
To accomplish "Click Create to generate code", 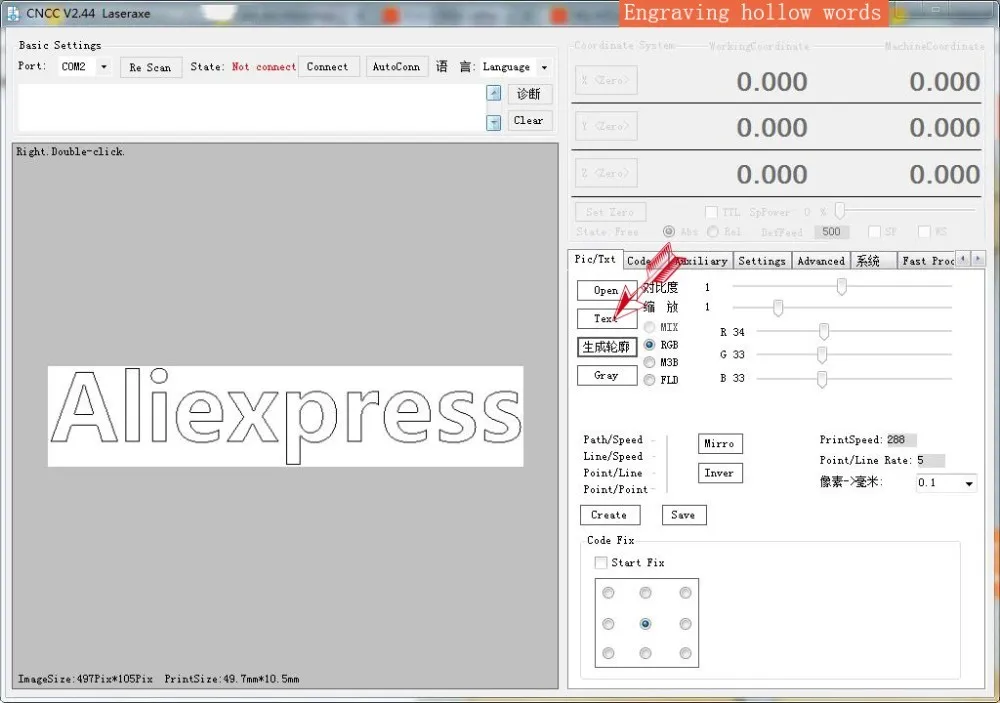I will coord(609,515).
